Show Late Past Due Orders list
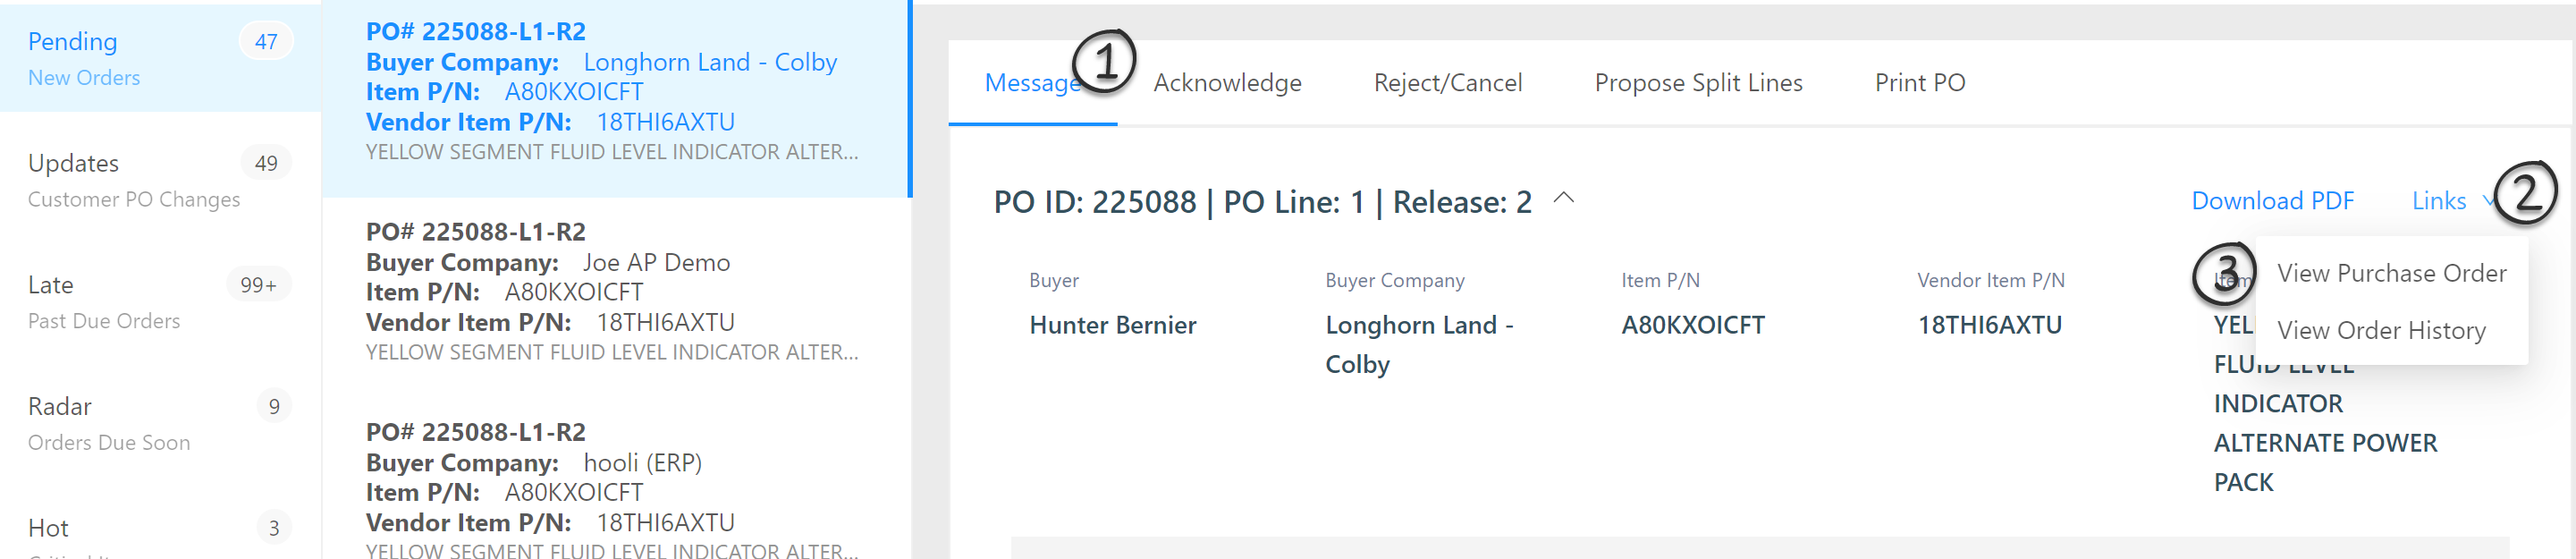The image size is (2576, 559). click(x=160, y=302)
